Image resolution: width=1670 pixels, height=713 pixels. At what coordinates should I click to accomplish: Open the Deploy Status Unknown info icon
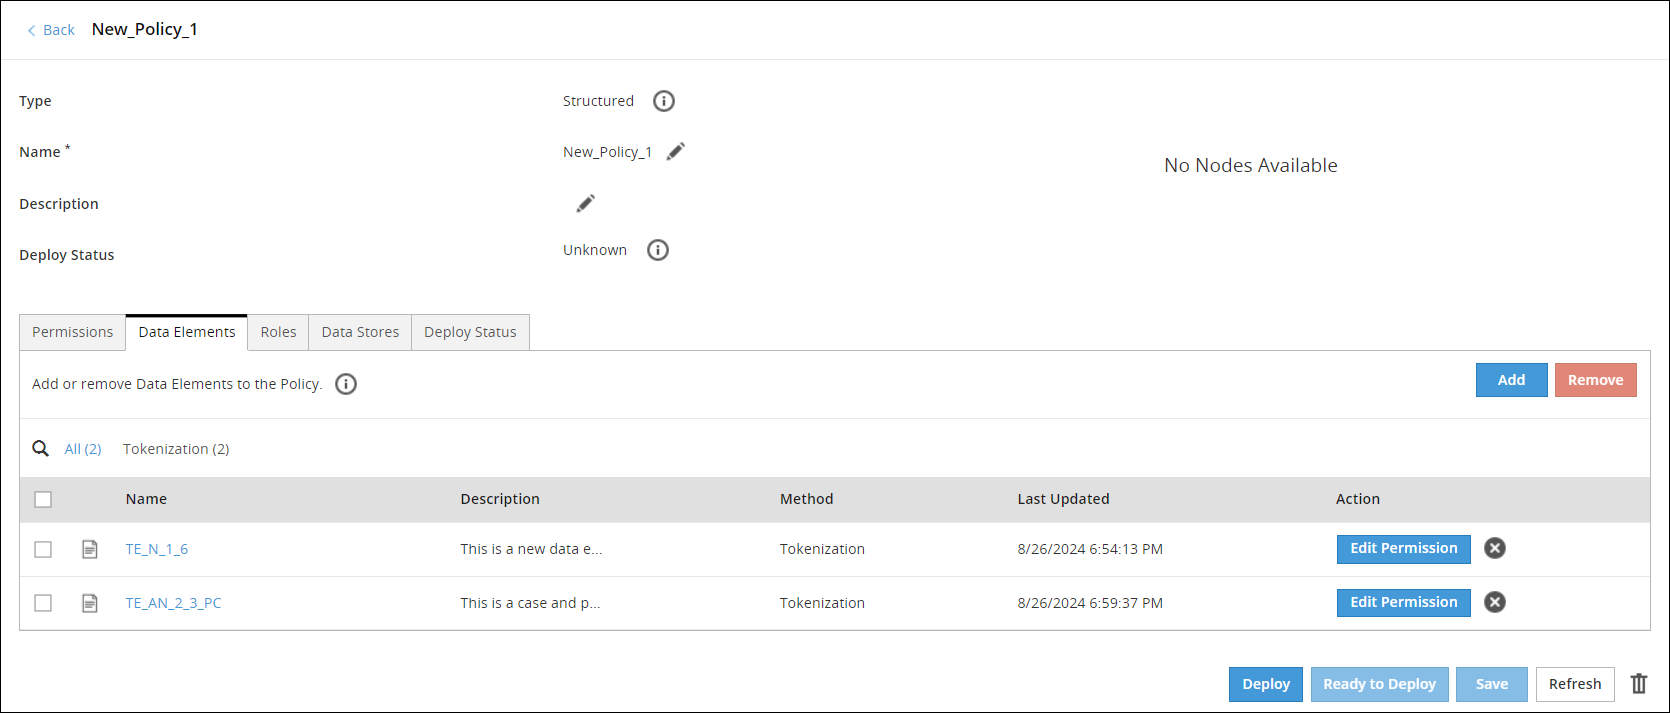(658, 250)
